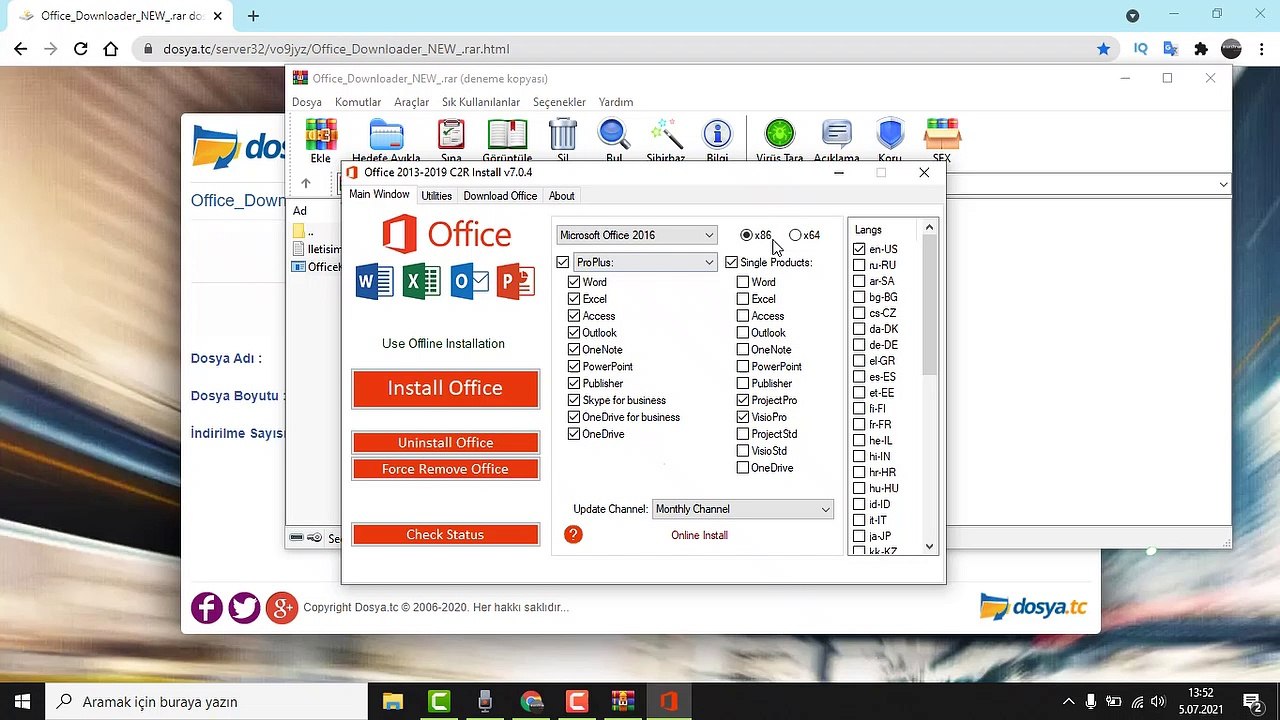Open the Dosya menu in WinRAR
Viewport: 1280px width, 720px height.
coord(307,102)
